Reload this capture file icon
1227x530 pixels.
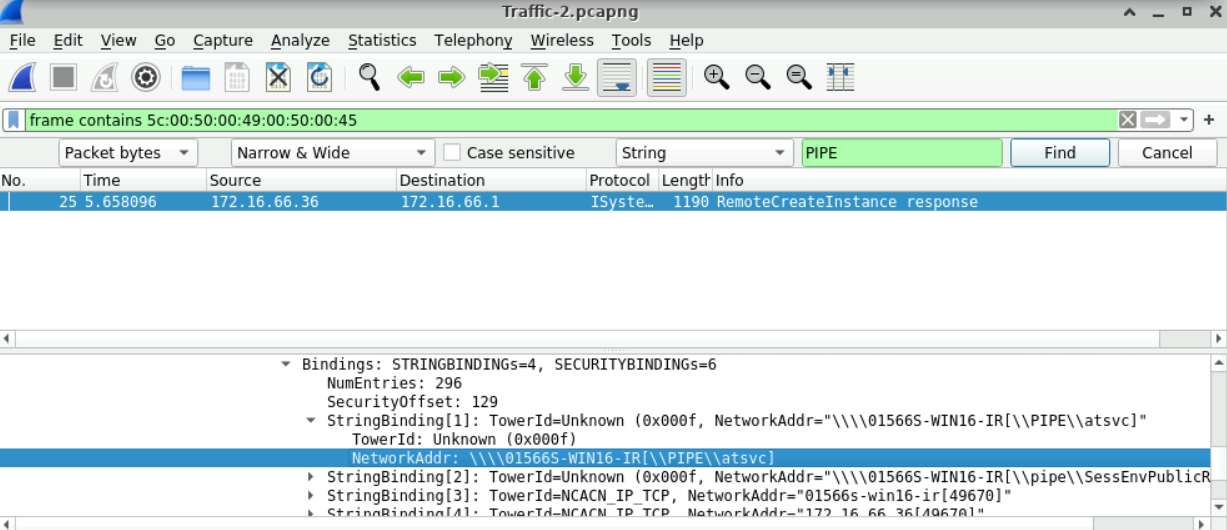319,77
